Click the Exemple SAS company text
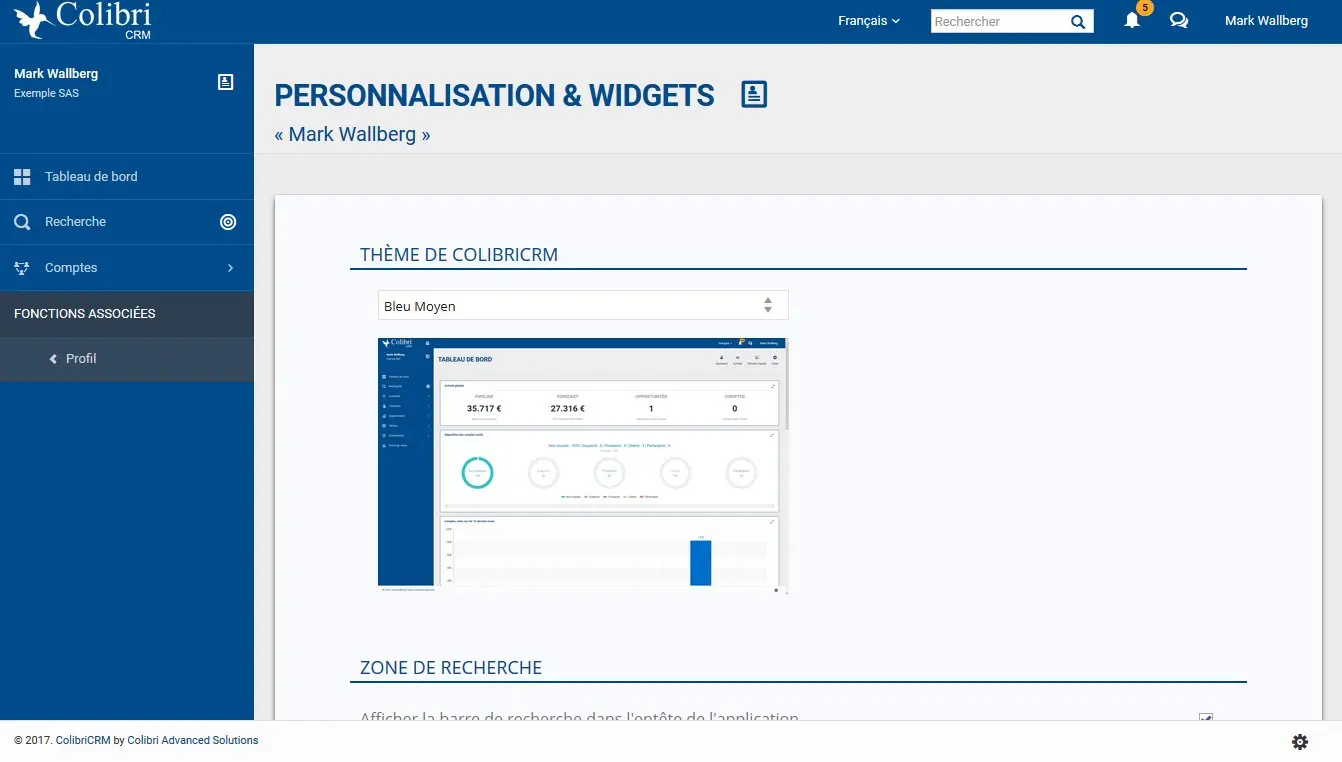 [x=46, y=94]
